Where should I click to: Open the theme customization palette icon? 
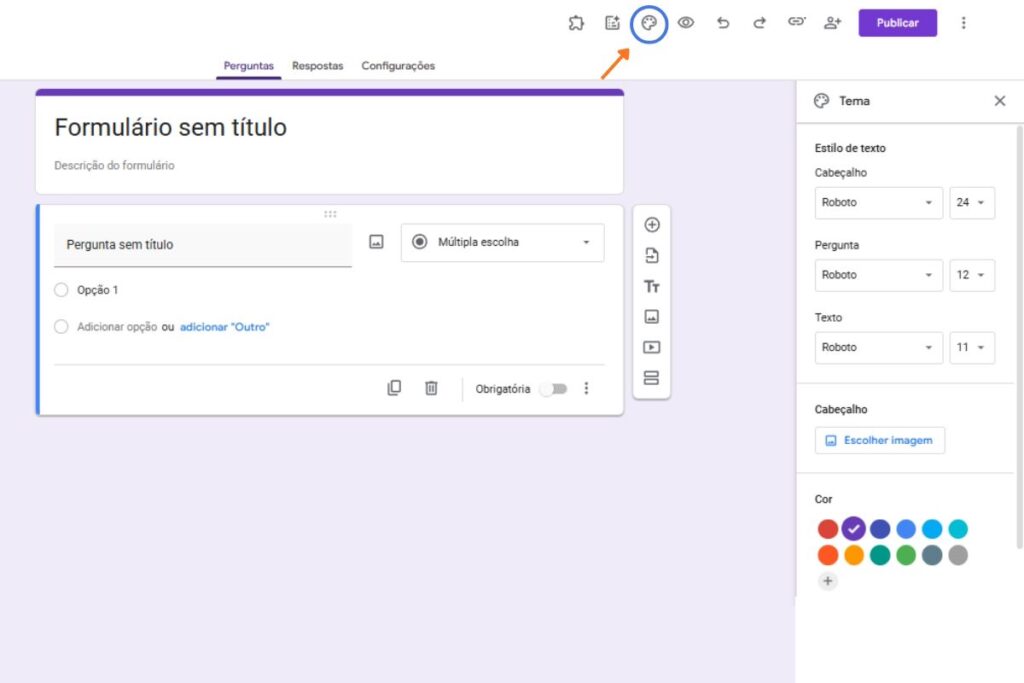coord(649,21)
